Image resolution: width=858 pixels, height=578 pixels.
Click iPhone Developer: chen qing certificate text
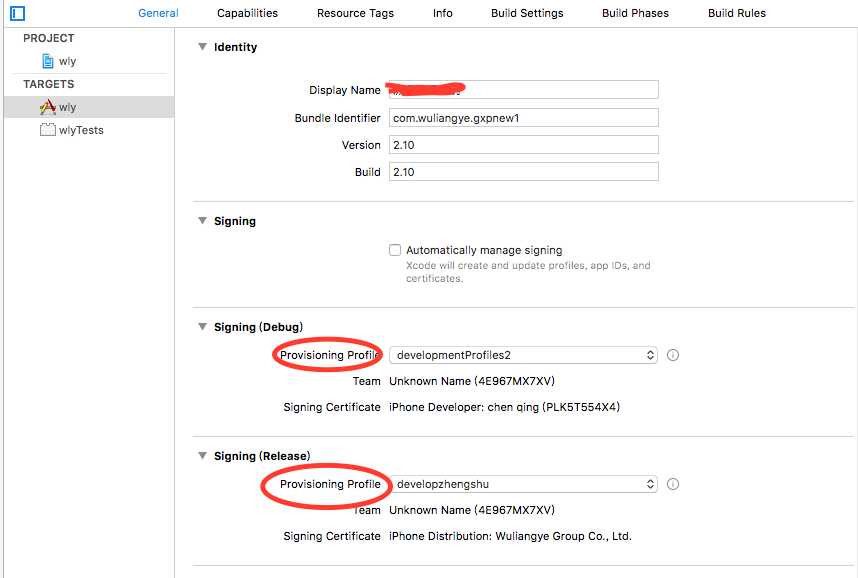pos(505,407)
